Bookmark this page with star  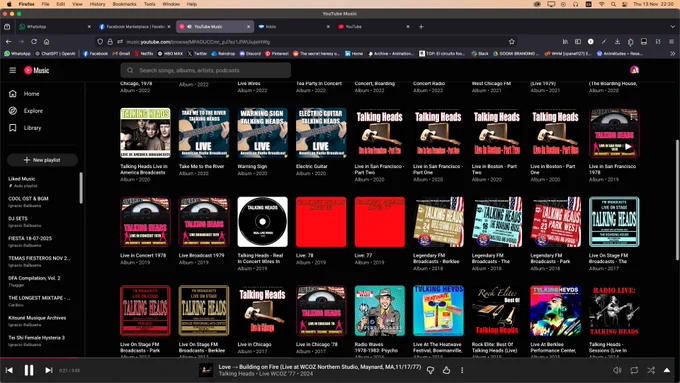512,42
